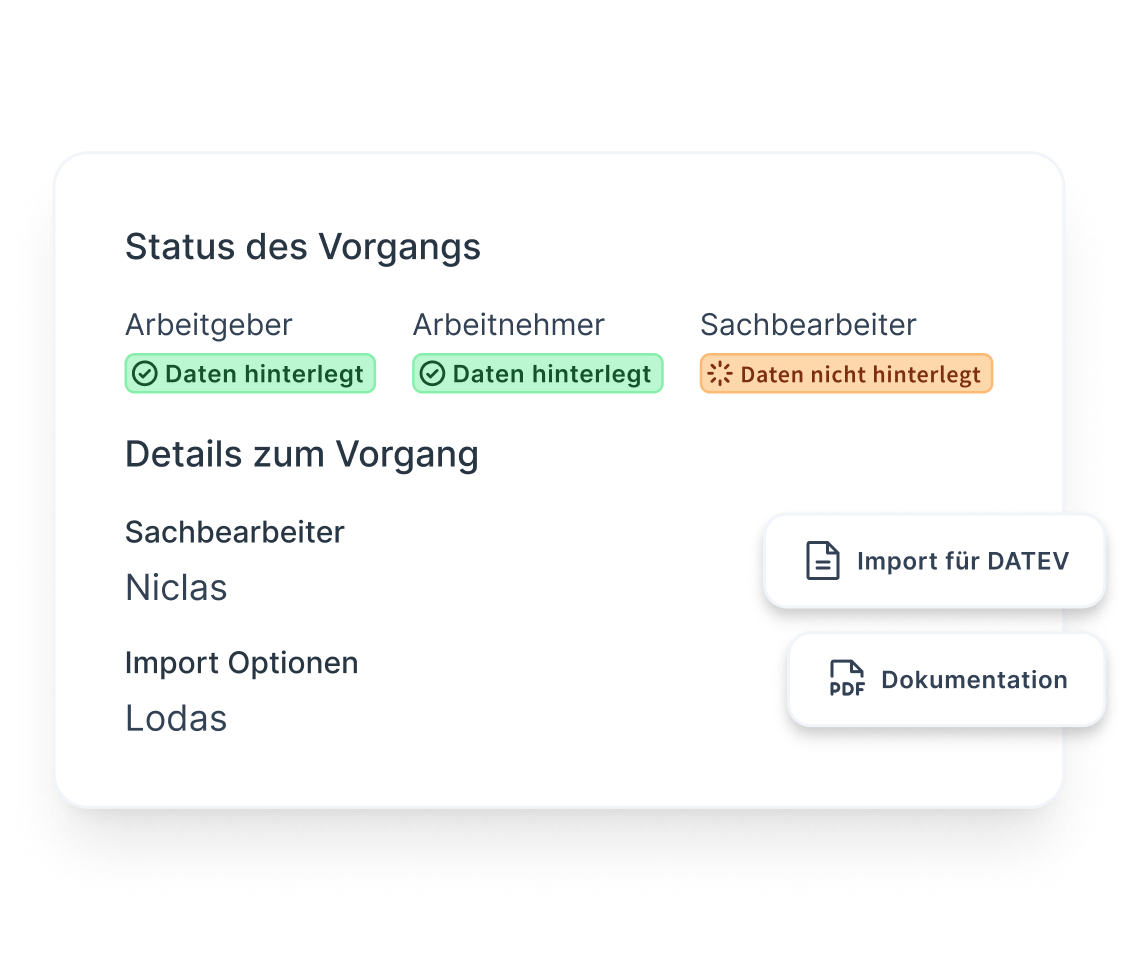Click the page icon inside the upper white button
The height and width of the screenshot is (960, 1140).
coord(820,561)
